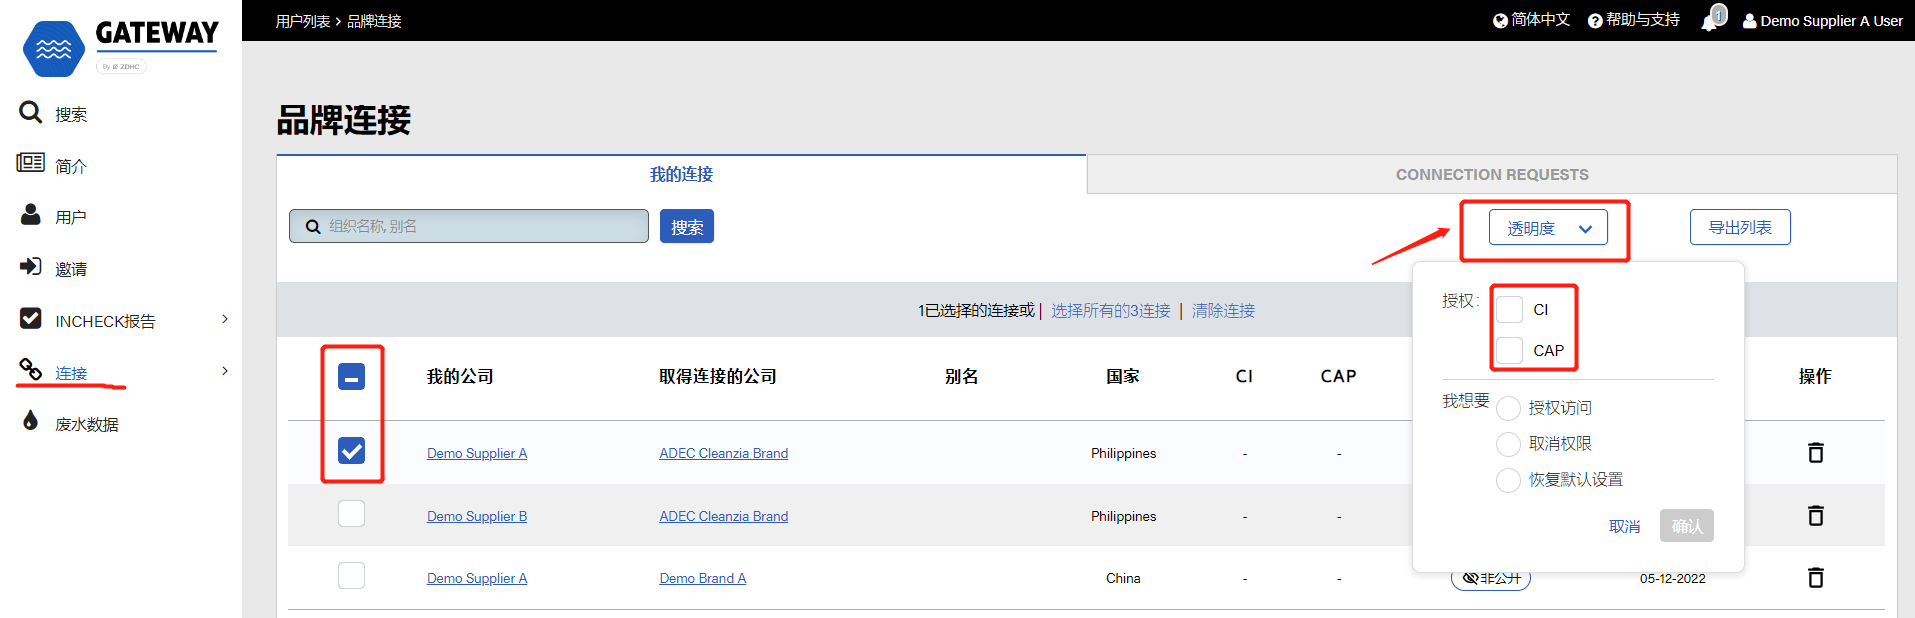Click the 确认 button
Viewport: 1915px width, 618px height.
(x=1687, y=526)
